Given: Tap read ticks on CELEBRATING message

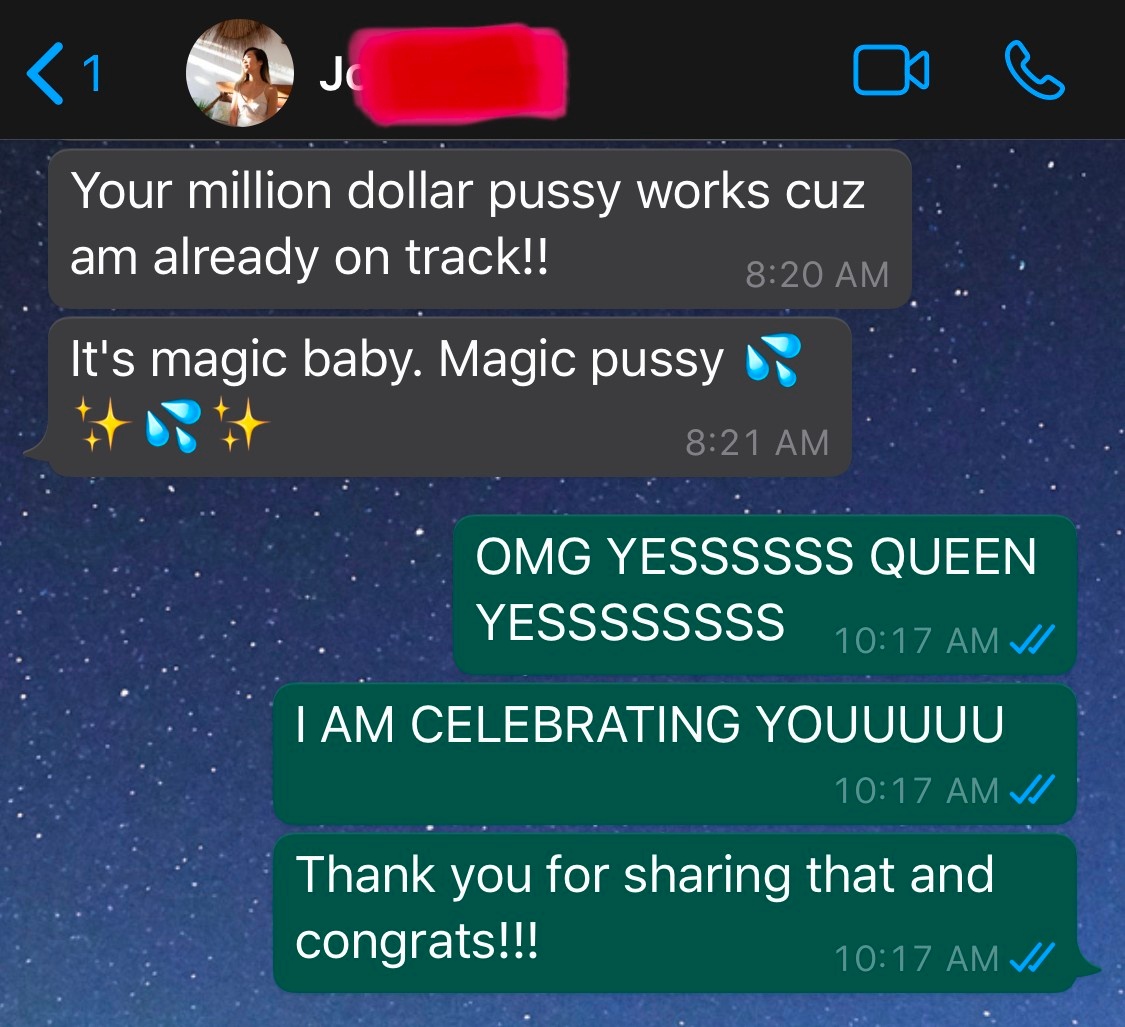Looking at the screenshot, I should [x=1032, y=789].
